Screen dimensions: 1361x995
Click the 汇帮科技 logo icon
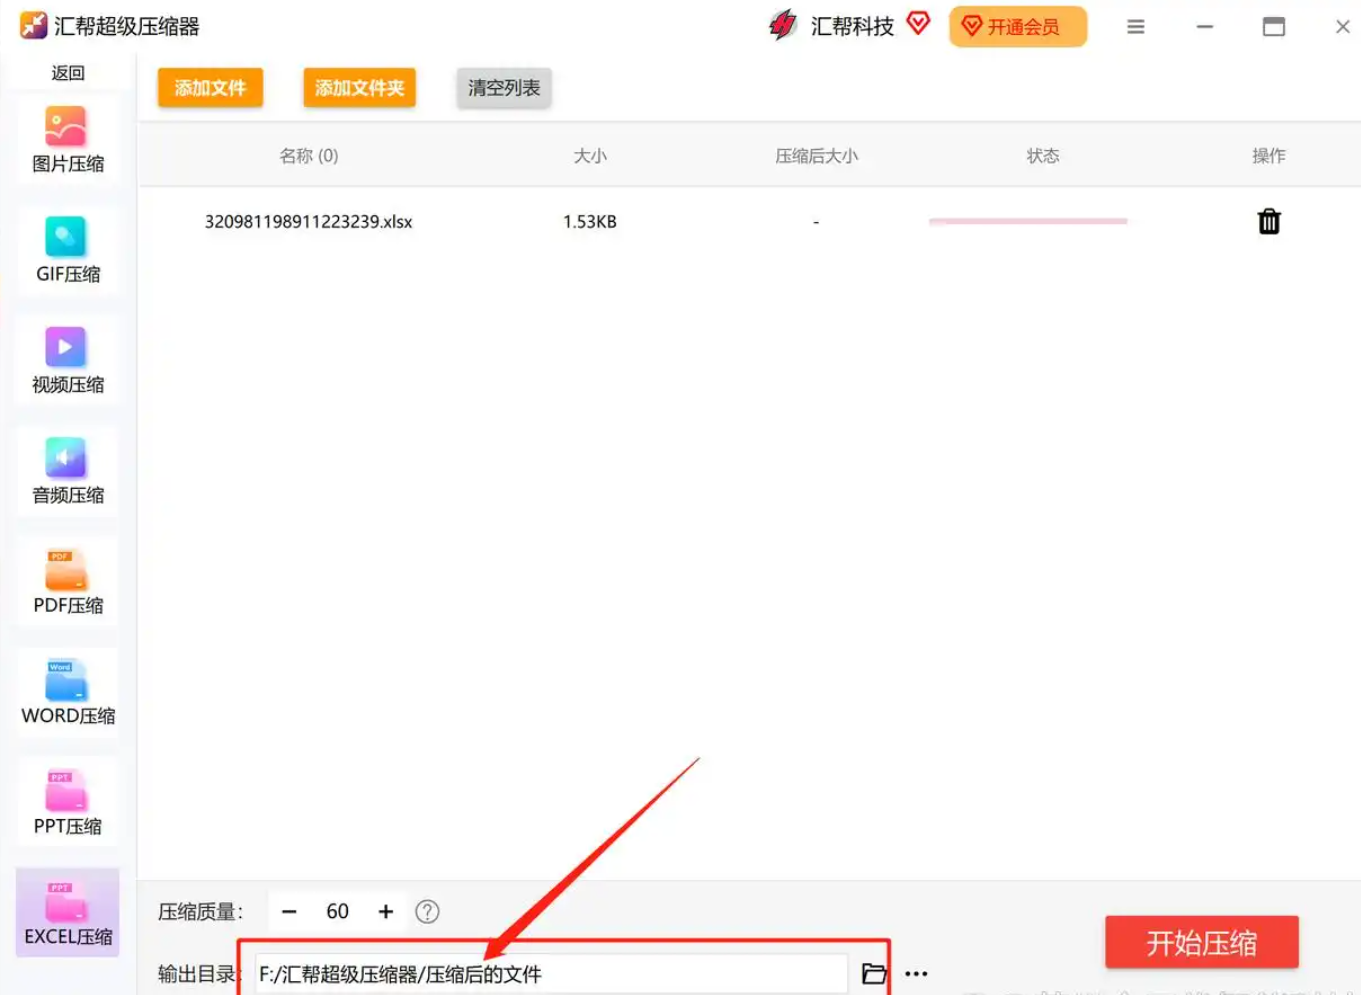click(x=783, y=26)
